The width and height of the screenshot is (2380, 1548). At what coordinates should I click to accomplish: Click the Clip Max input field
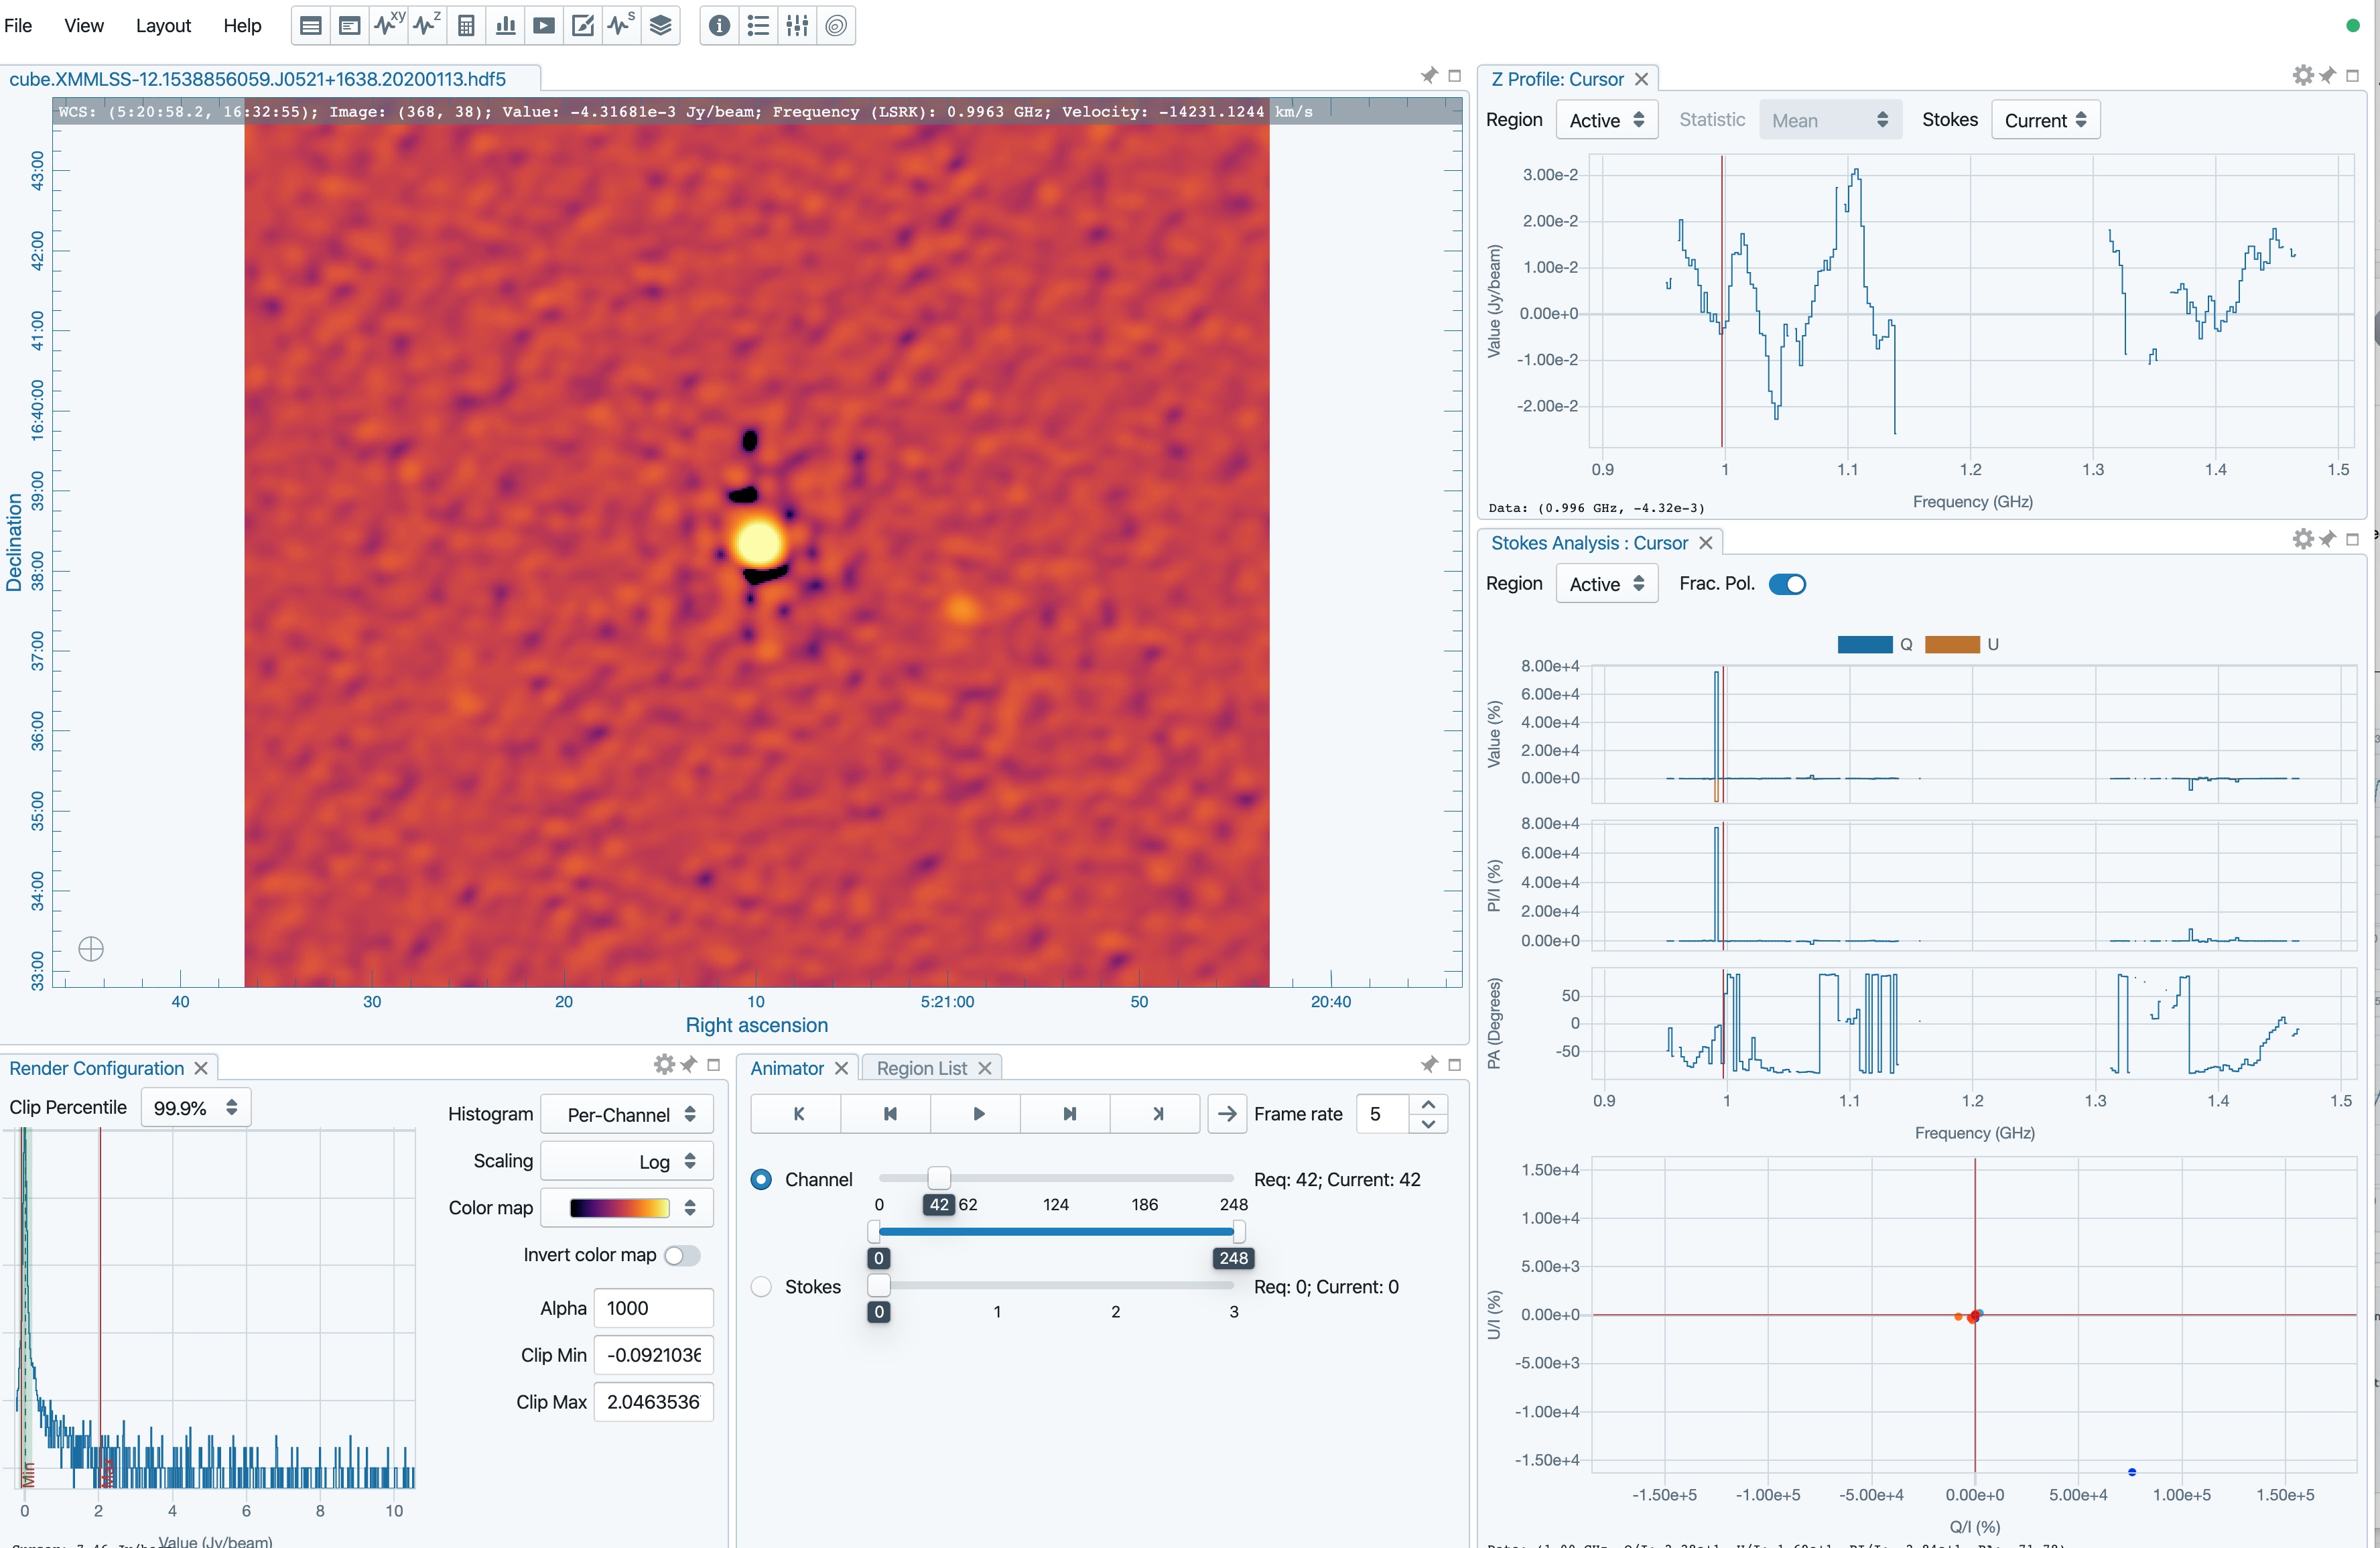653,1402
